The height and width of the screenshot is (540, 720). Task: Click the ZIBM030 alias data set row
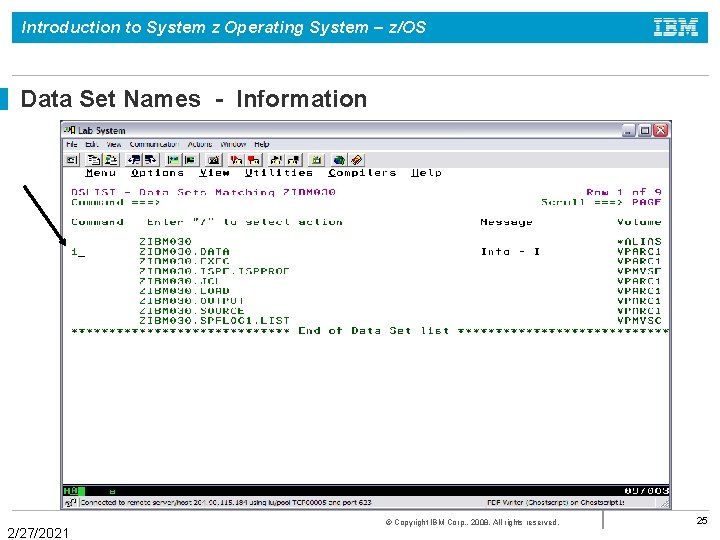point(165,242)
